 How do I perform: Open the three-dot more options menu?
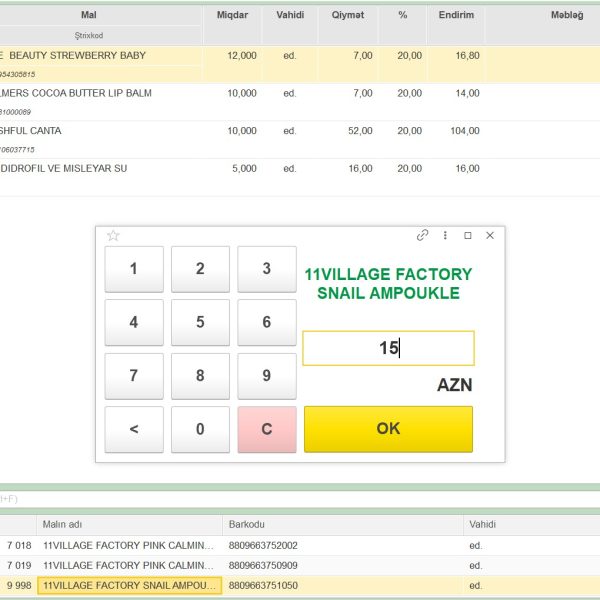pyautogui.click(x=445, y=235)
